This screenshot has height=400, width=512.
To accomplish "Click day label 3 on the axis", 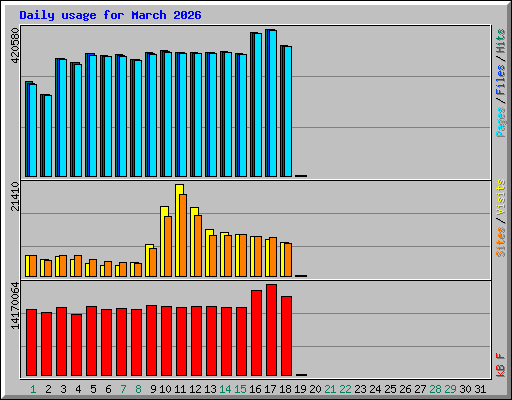I will point(63,389).
